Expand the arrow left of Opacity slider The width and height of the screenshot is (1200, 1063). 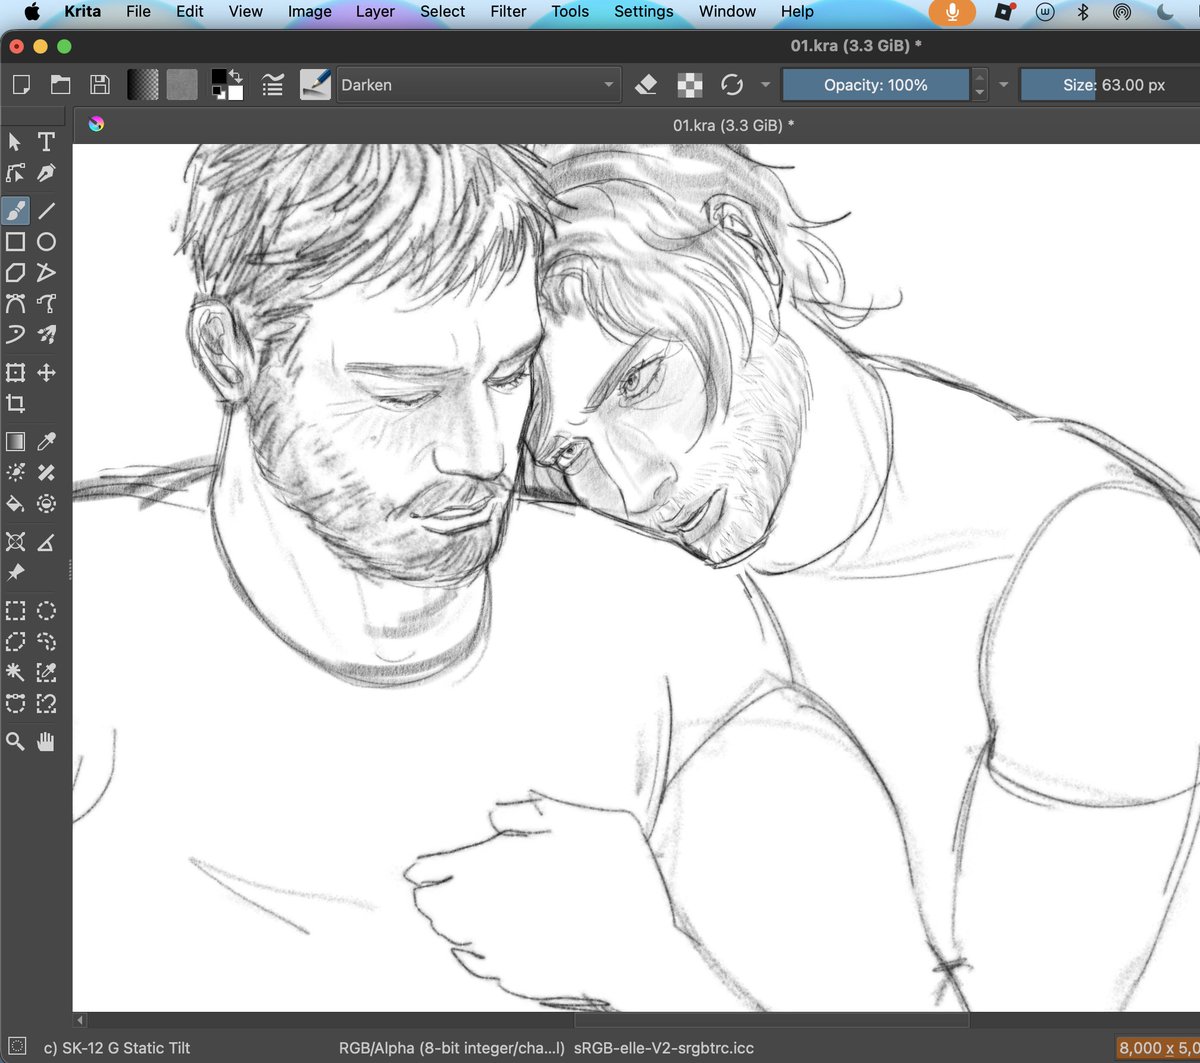point(765,85)
